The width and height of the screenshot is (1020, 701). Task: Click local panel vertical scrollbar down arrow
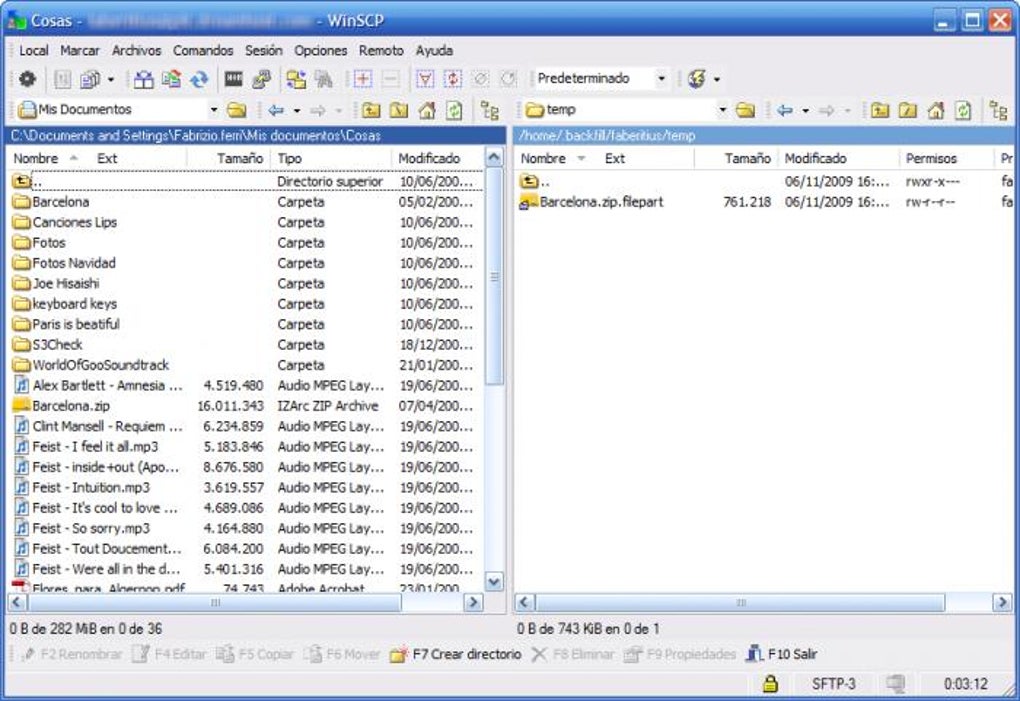(494, 582)
